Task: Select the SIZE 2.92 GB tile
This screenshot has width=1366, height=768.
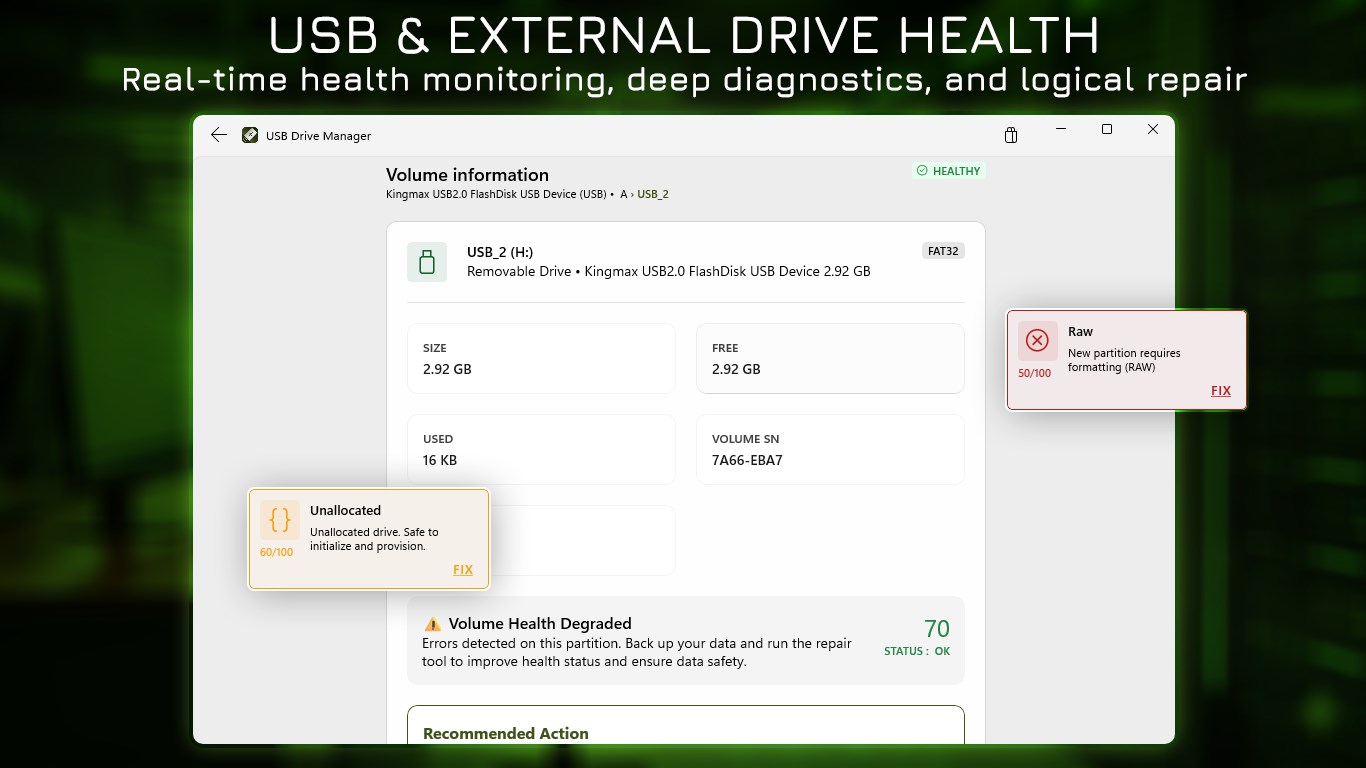Action: (542, 358)
